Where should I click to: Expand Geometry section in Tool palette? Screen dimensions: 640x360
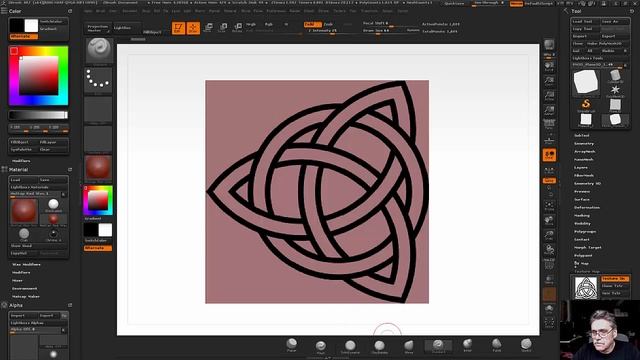(x=584, y=143)
